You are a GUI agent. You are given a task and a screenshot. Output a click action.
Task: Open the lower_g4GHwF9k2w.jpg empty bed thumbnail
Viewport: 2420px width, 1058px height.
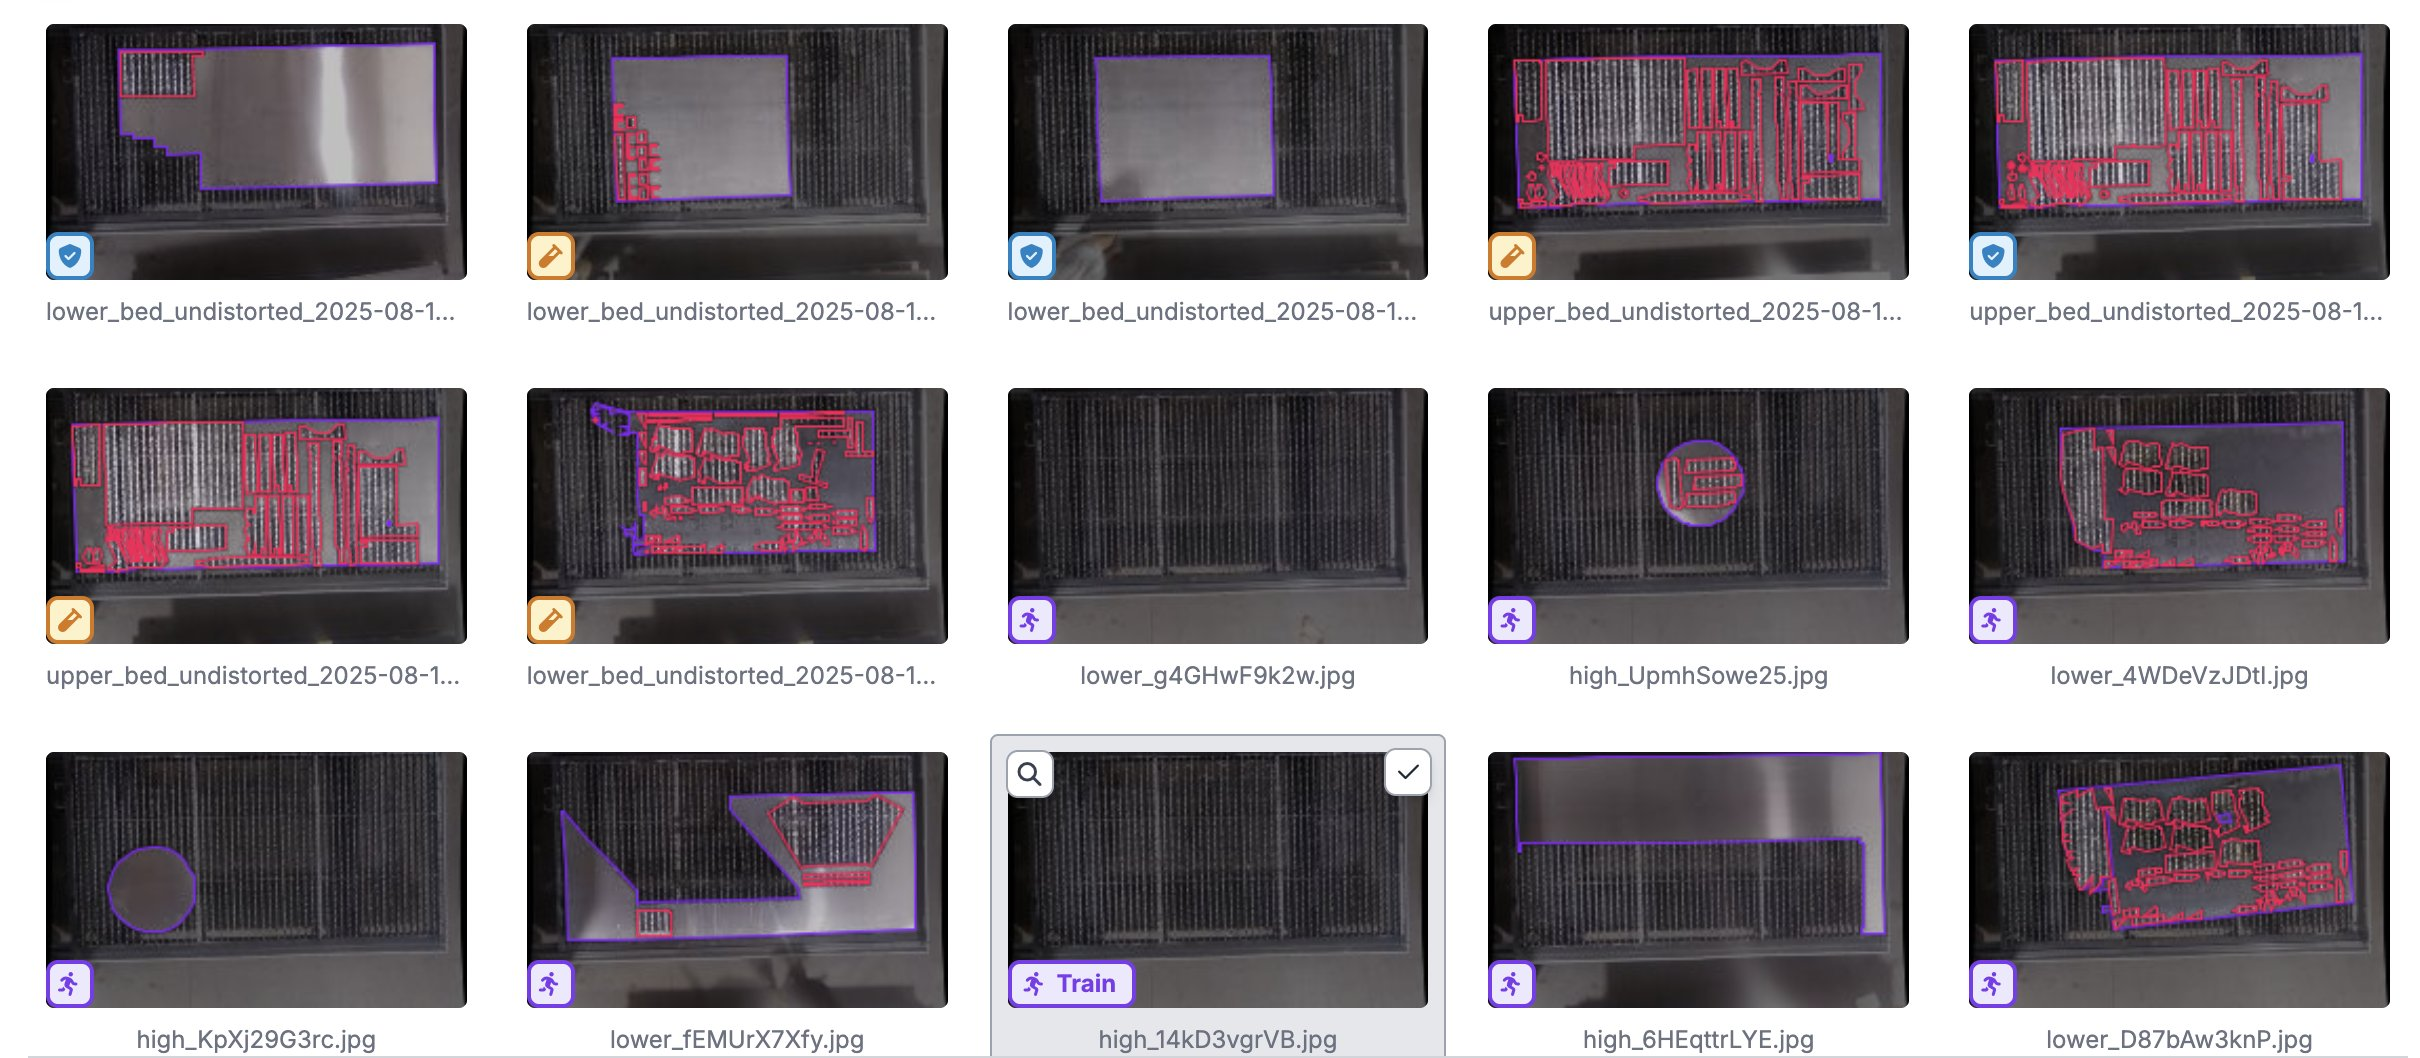[1217, 516]
